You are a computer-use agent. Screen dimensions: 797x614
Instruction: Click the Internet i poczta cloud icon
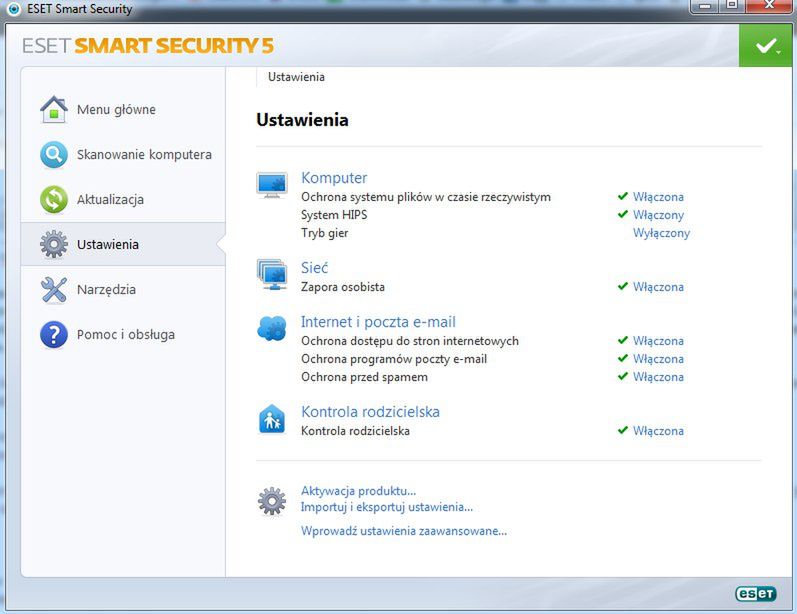pyautogui.click(x=272, y=328)
